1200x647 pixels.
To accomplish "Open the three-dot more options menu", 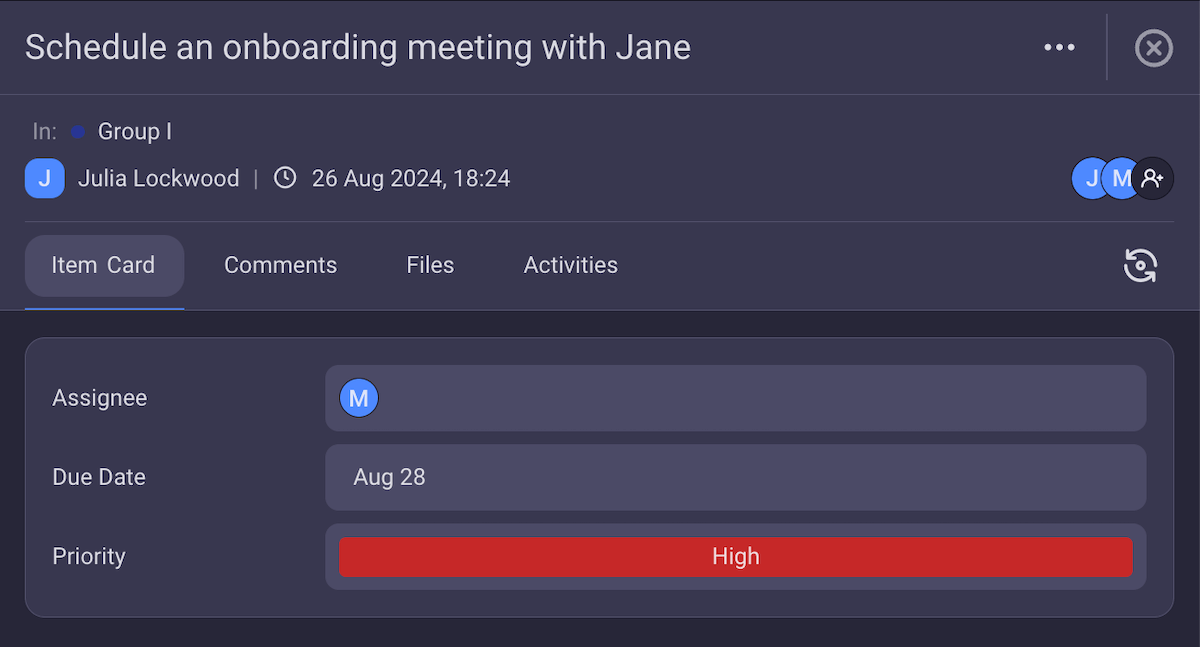I will tap(1059, 47).
